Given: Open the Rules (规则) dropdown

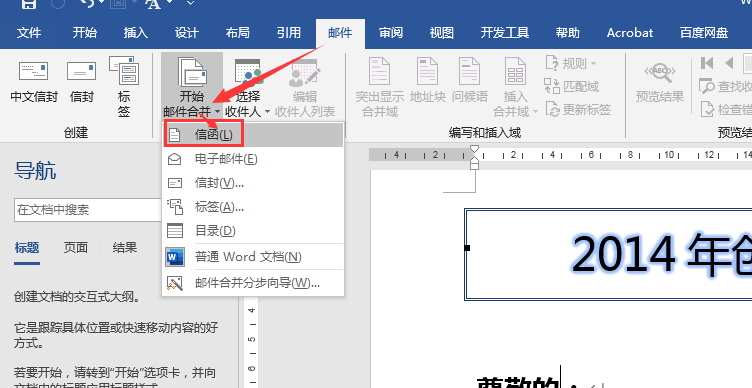Looking at the screenshot, I should tap(571, 63).
